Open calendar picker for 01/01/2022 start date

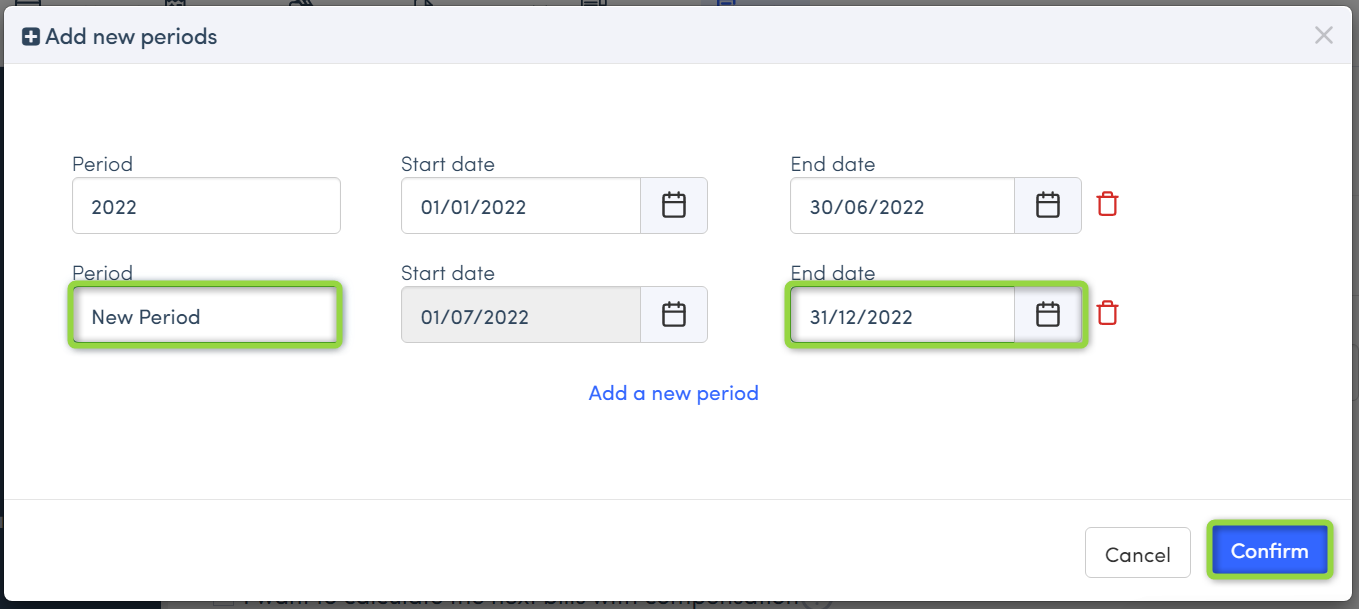pyautogui.click(x=674, y=206)
